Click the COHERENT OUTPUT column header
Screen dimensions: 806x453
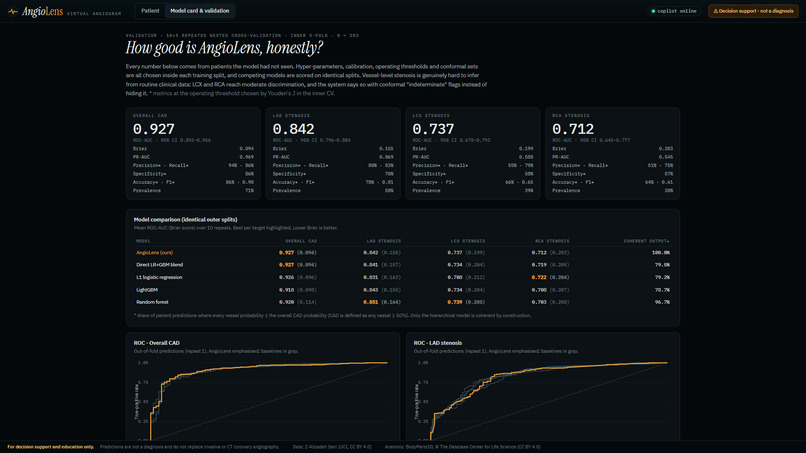(647, 241)
